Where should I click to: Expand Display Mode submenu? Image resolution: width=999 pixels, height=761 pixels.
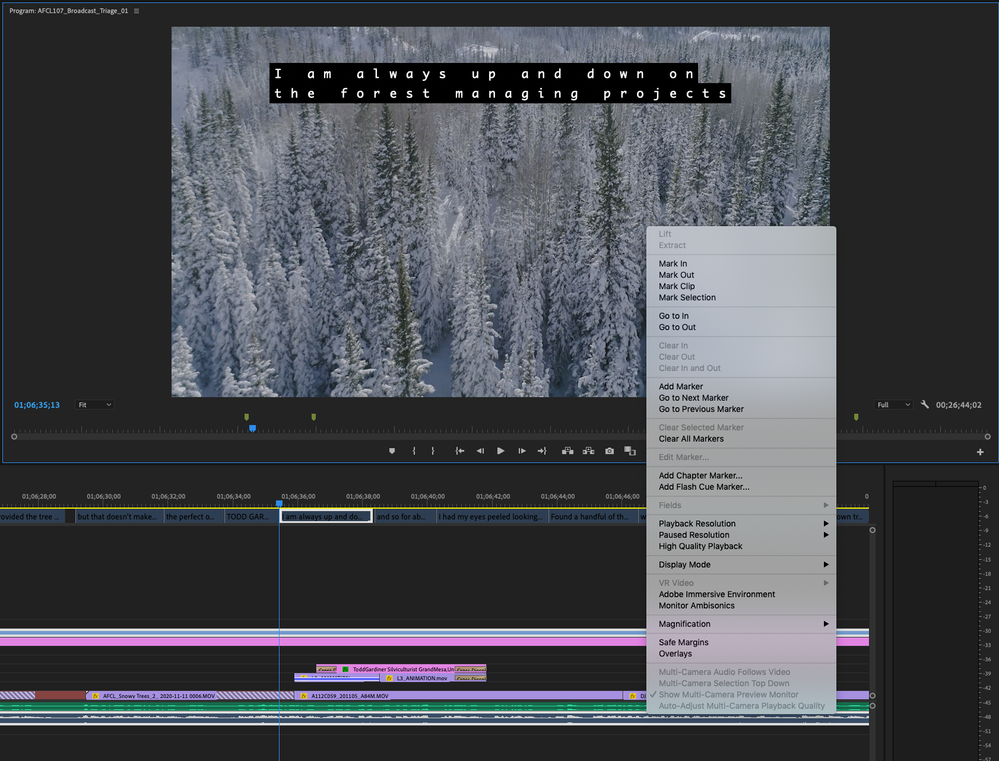[x=742, y=565]
